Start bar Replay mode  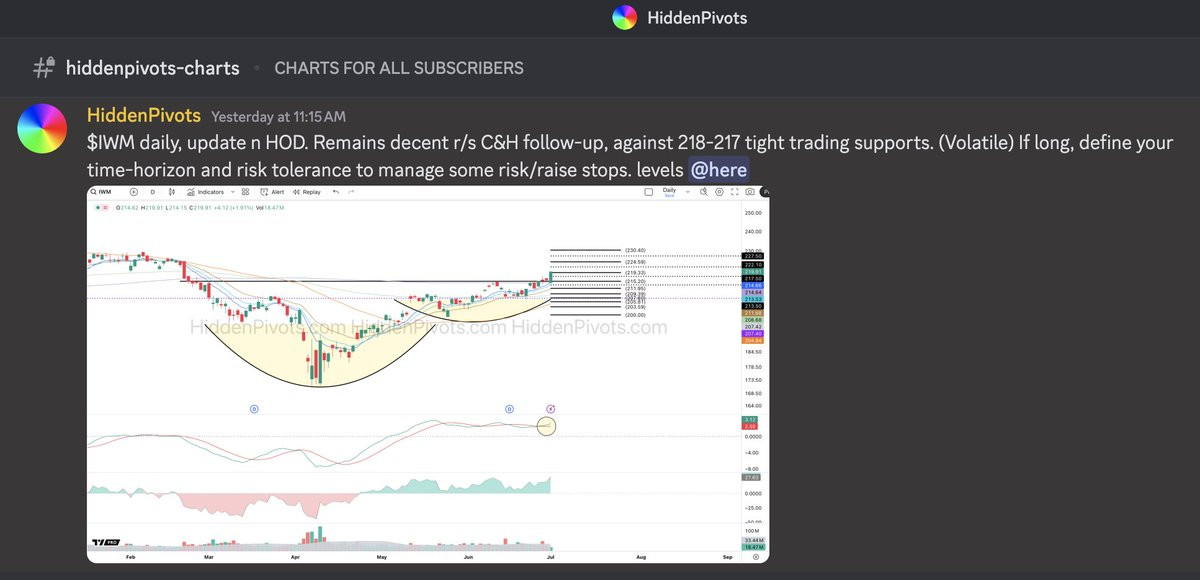tap(306, 192)
